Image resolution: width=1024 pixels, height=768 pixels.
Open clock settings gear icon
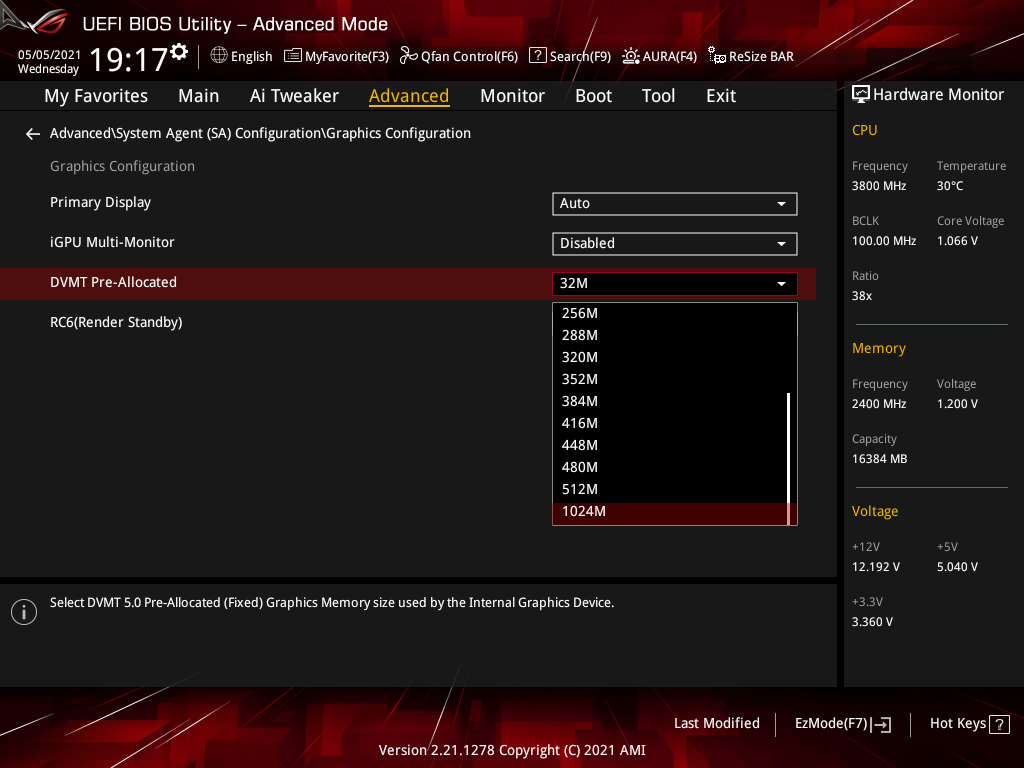(x=179, y=52)
